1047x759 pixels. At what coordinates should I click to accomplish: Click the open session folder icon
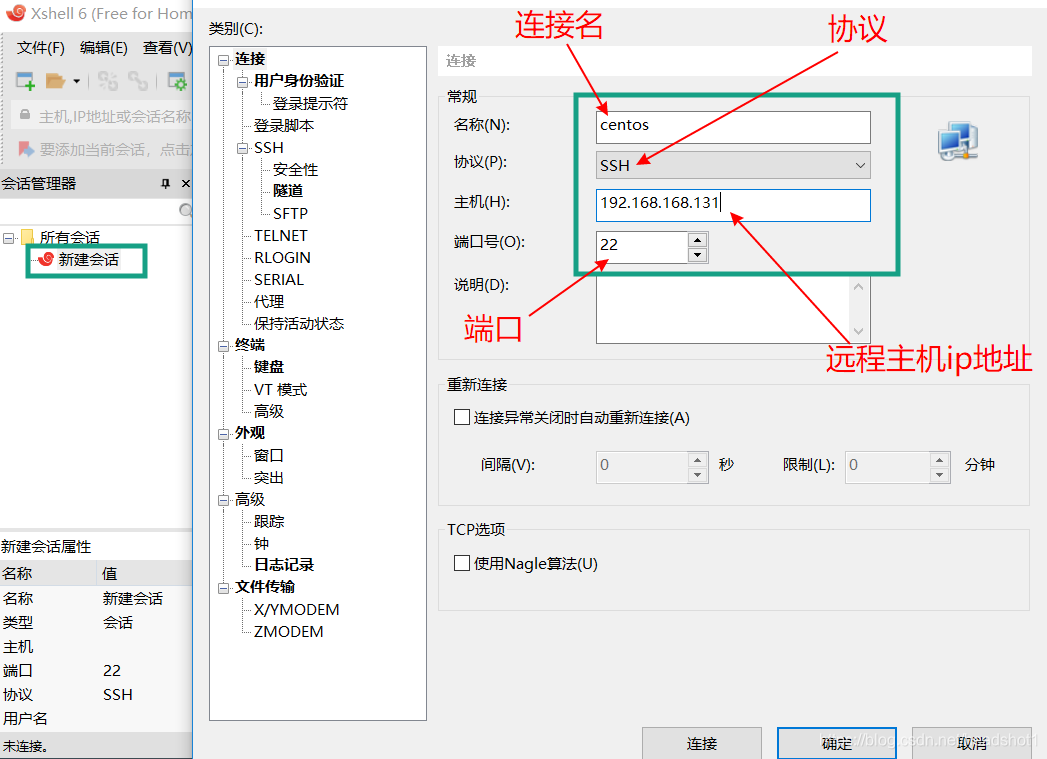click(55, 81)
